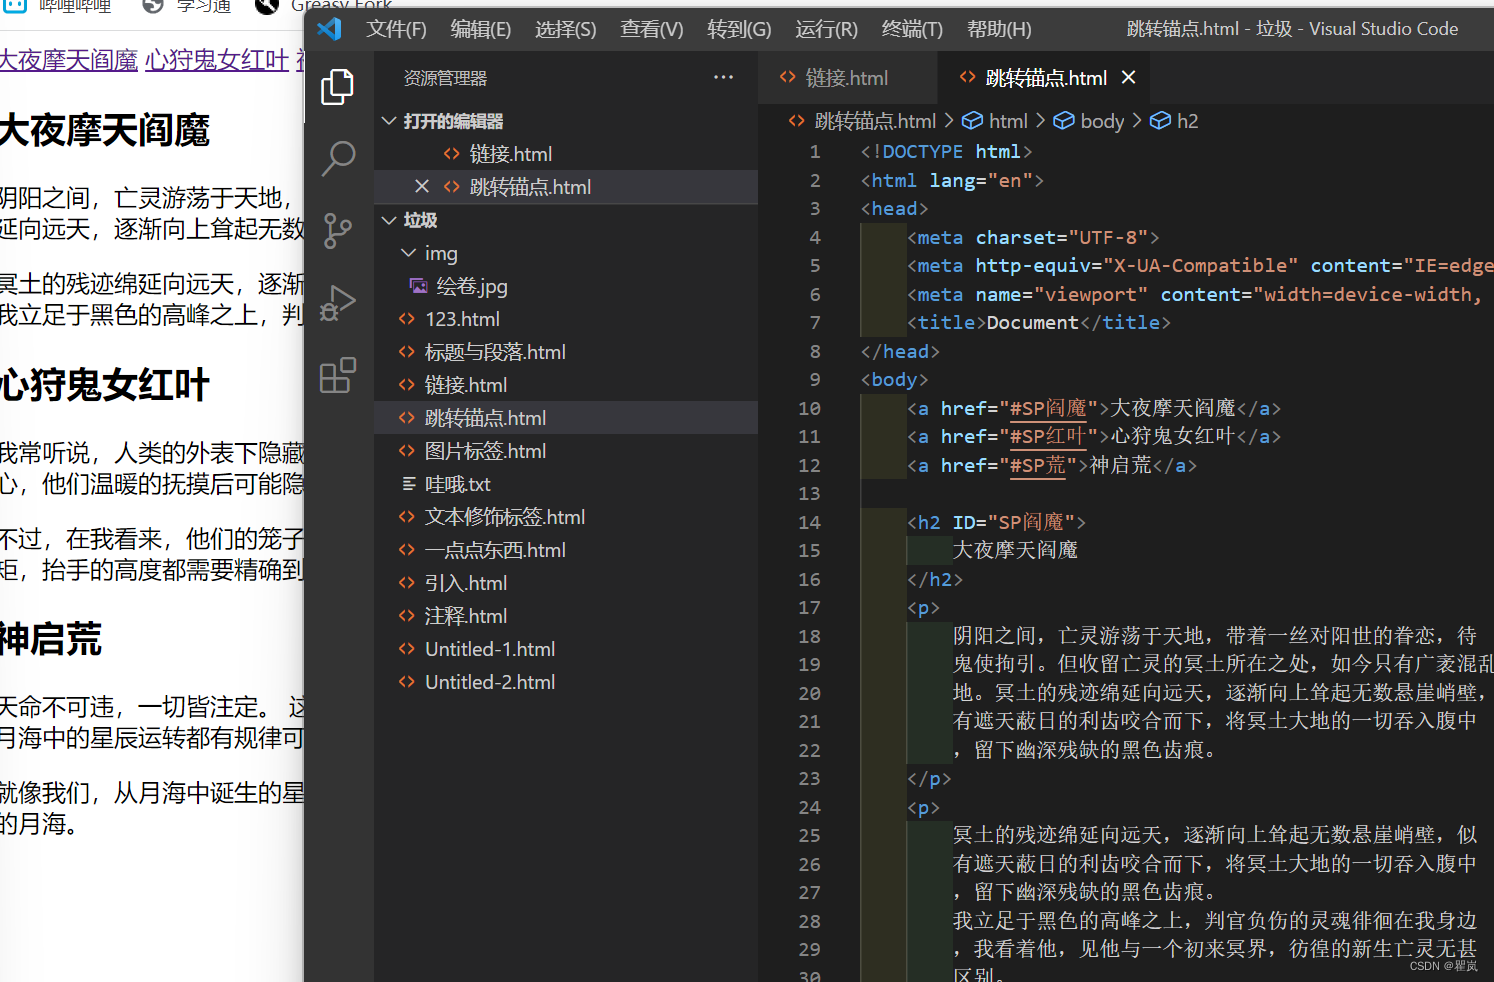
Task: Collapse the 打开的编辑器 section
Action: point(390,121)
